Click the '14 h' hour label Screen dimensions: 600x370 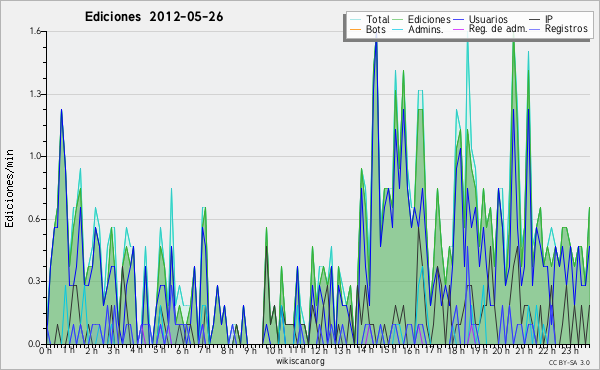point(365,350)
